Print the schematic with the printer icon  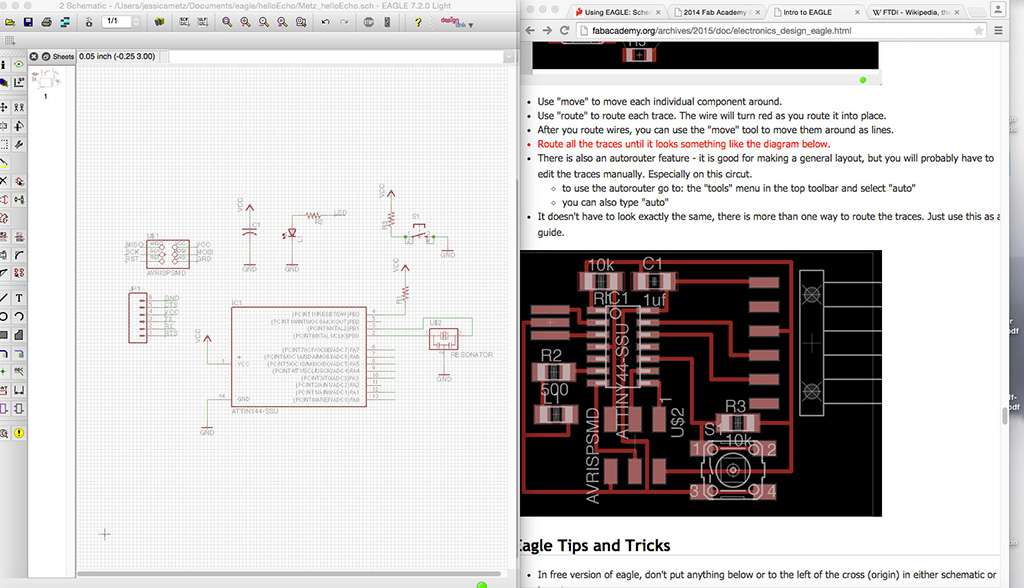pos(46,22)
